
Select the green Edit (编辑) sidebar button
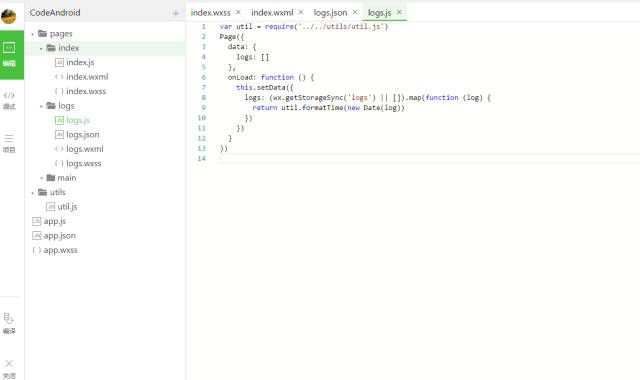click(11, 54)
